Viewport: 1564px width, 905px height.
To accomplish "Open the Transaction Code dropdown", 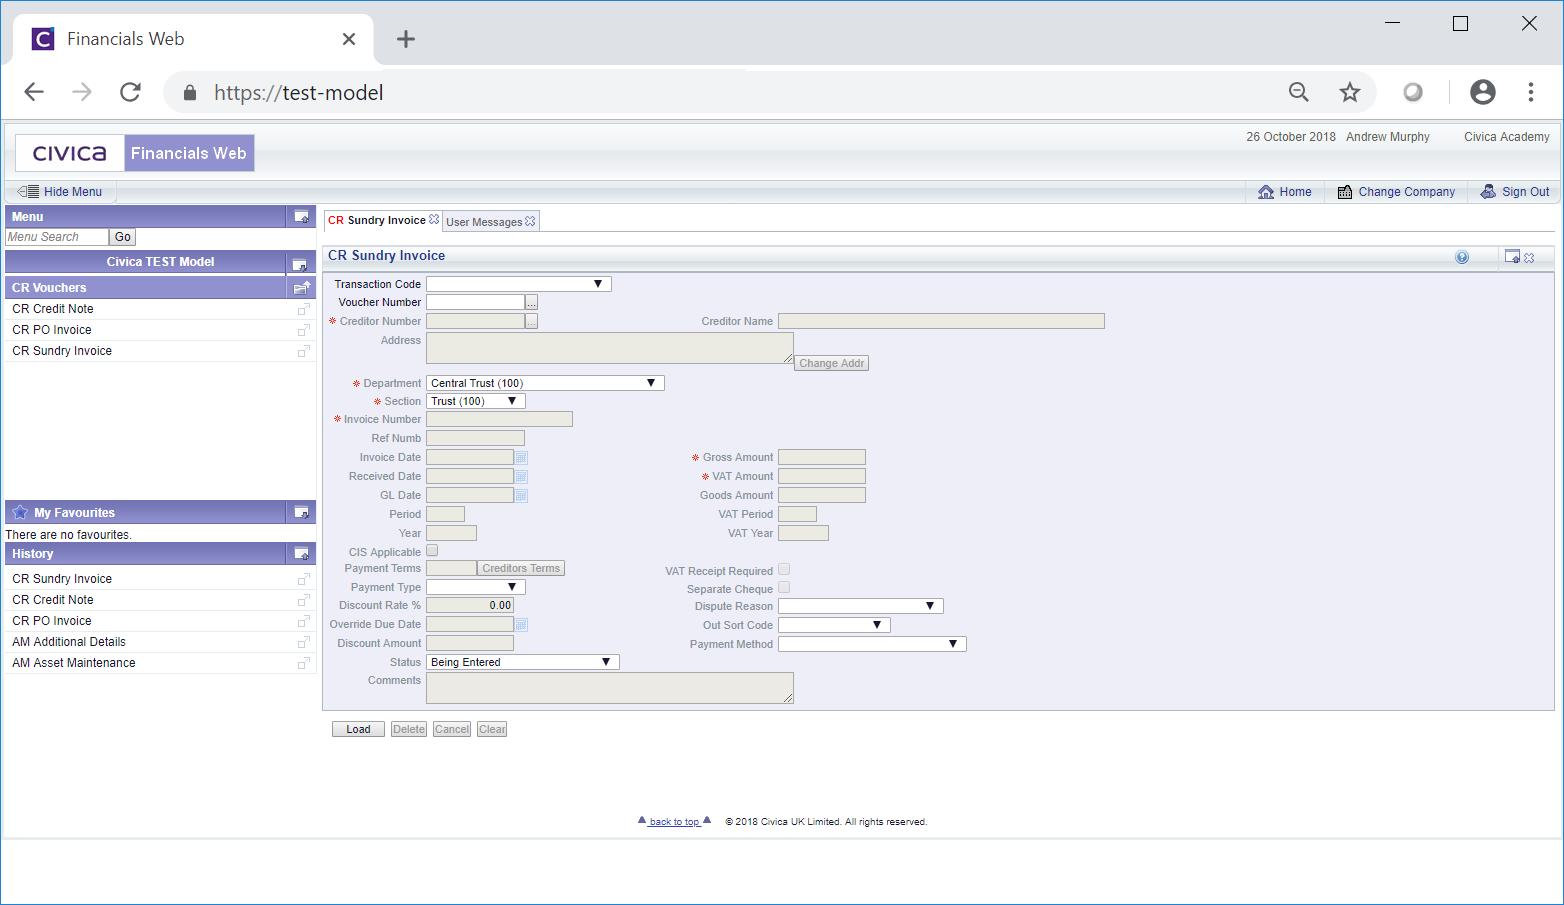I will pyautogui.click(x=519, y=284).
